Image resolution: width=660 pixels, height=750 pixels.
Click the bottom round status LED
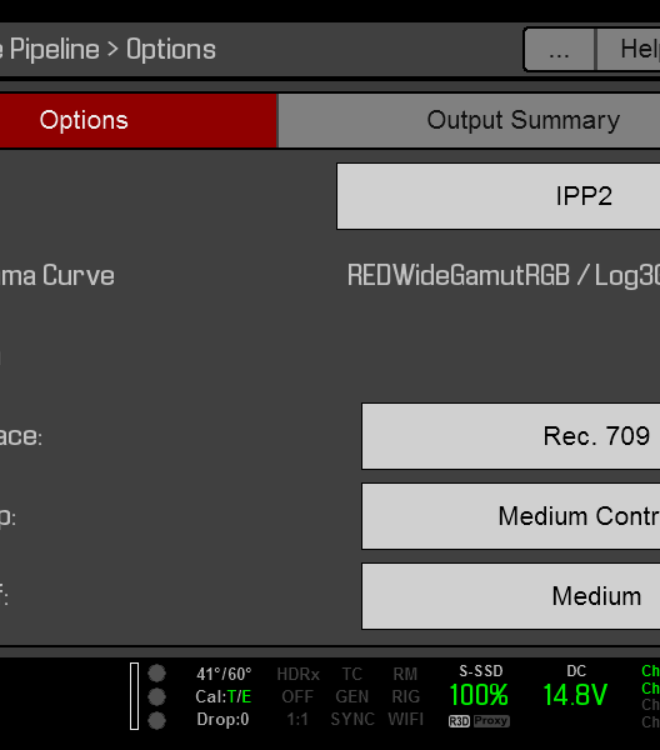(x=156, y=720)
